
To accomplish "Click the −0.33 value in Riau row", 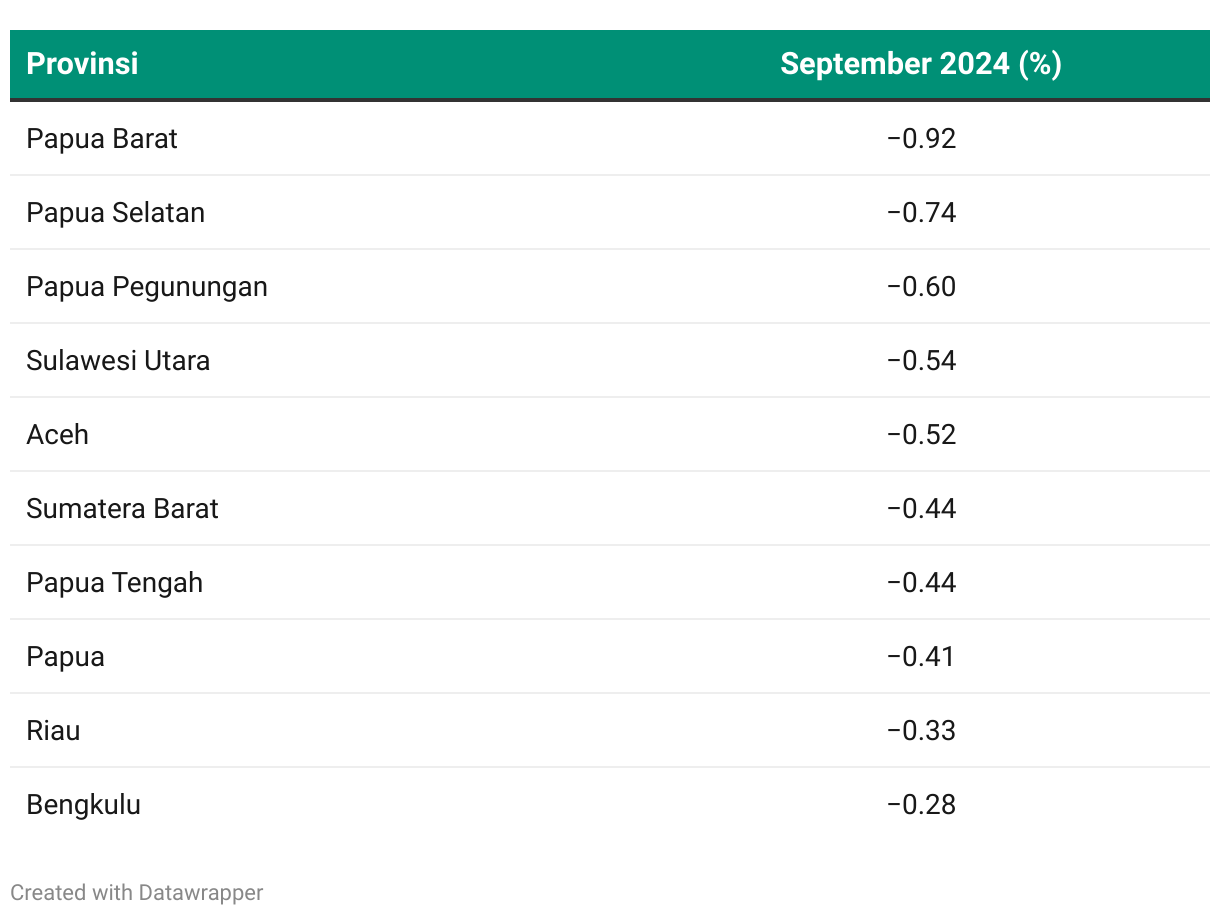I will (x=921, y=730).
